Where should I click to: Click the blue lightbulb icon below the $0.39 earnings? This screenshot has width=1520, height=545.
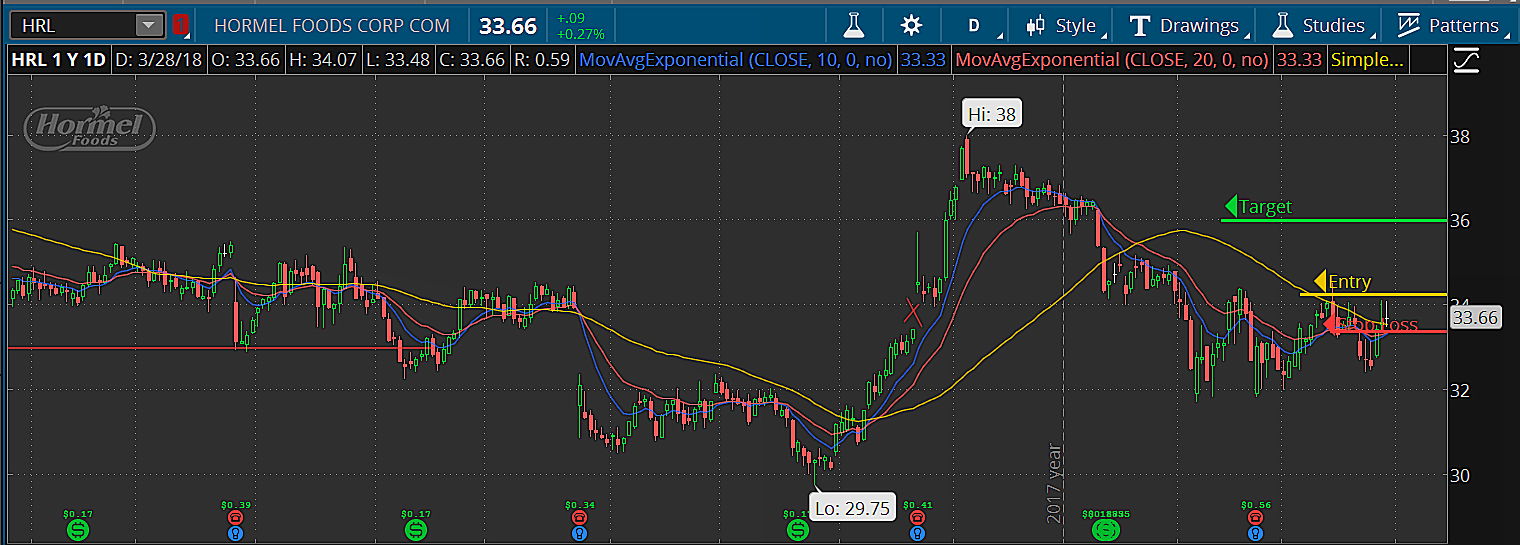(x=235, y=533)
